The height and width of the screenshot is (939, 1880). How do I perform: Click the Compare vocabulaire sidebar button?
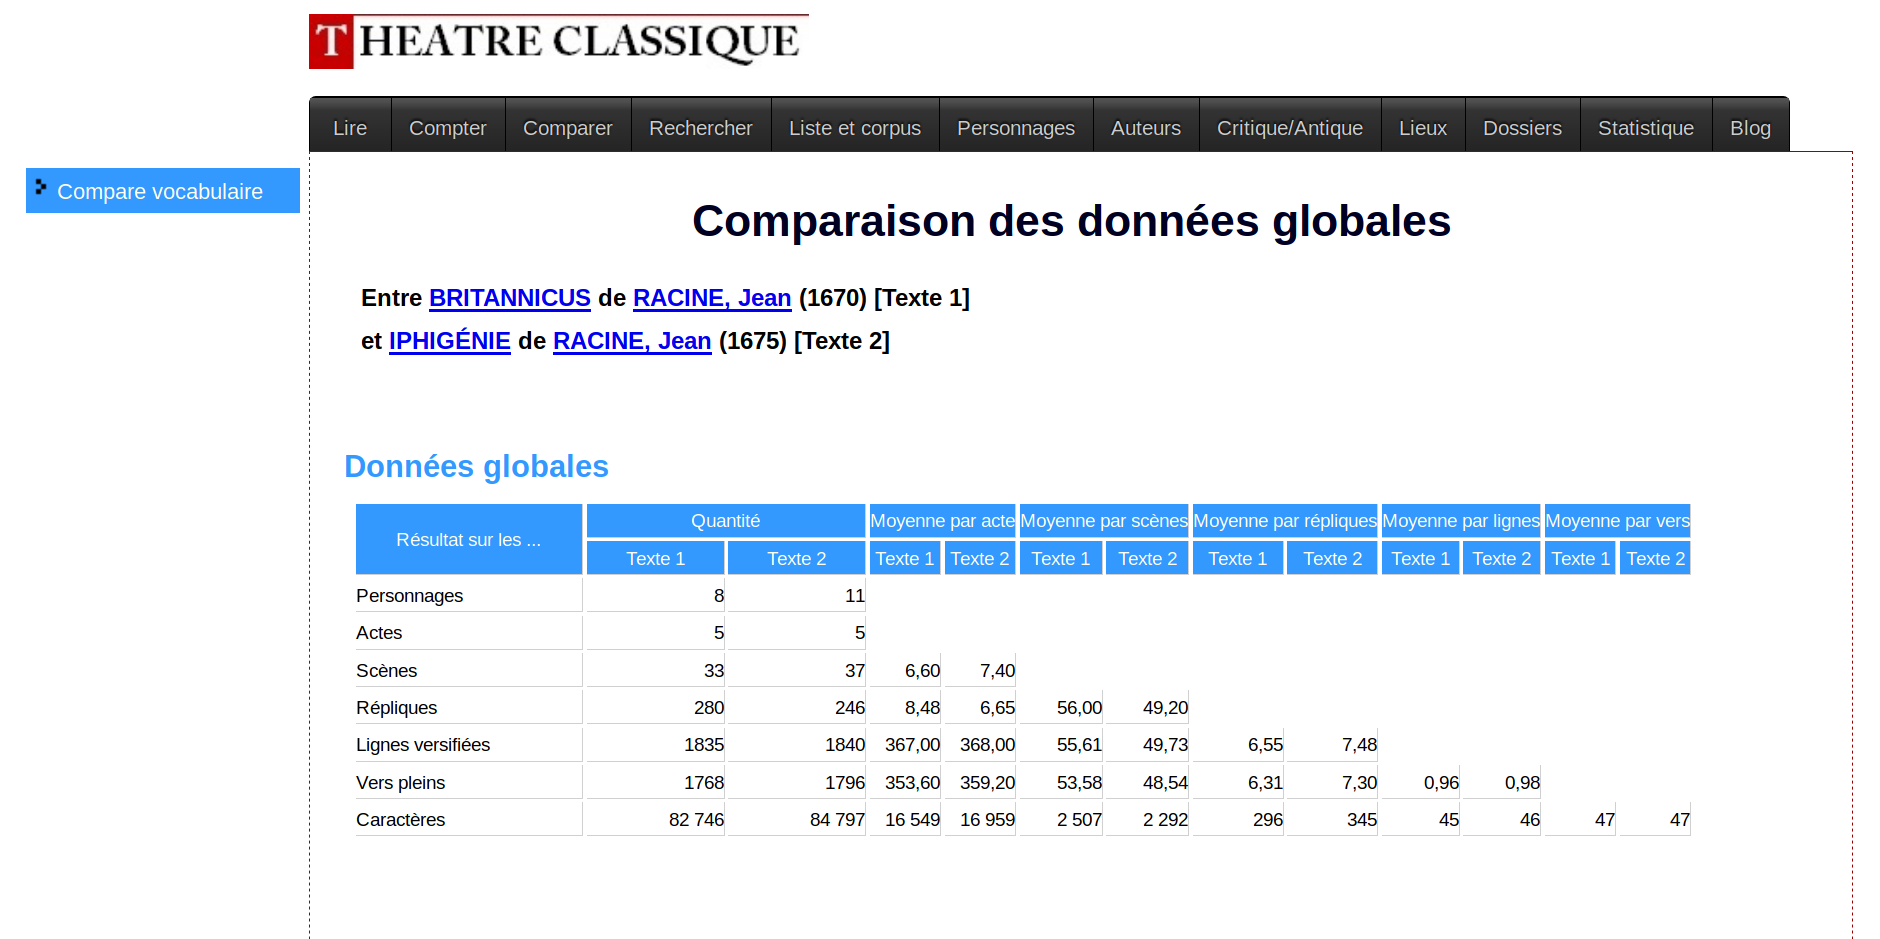[x=163, y=190]
